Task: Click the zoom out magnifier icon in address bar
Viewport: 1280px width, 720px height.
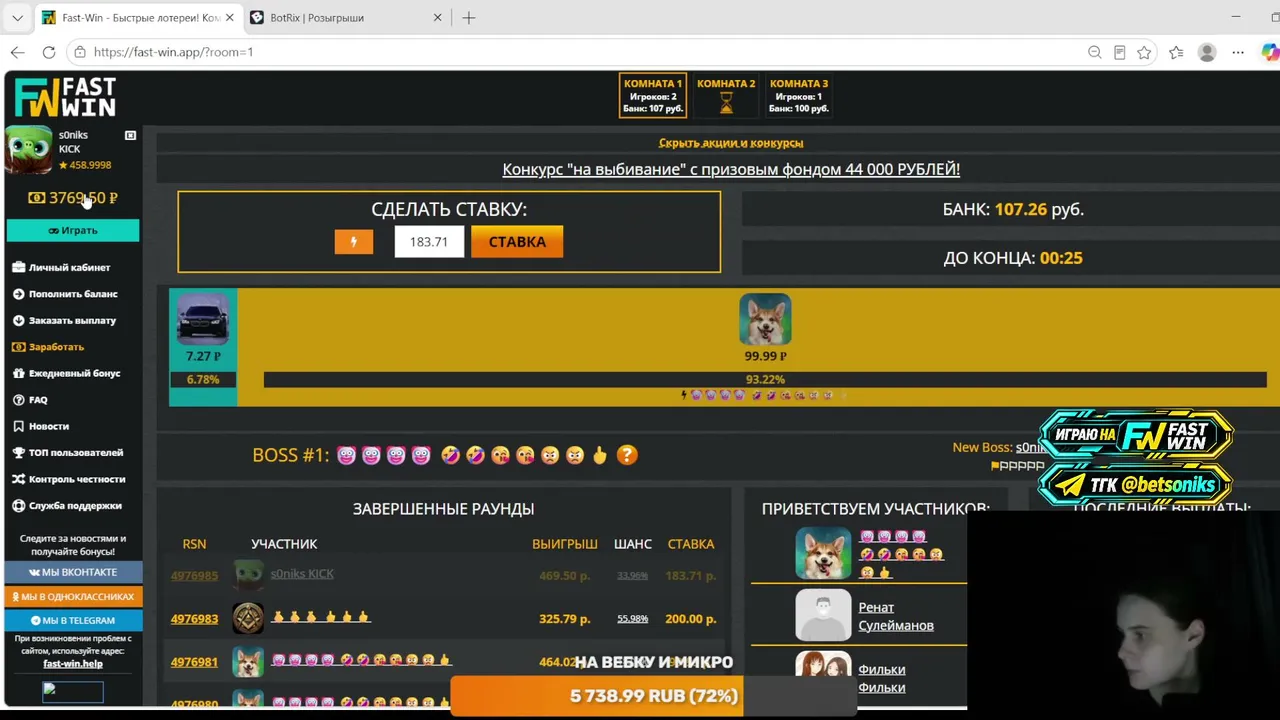Action: [1094, 52]
